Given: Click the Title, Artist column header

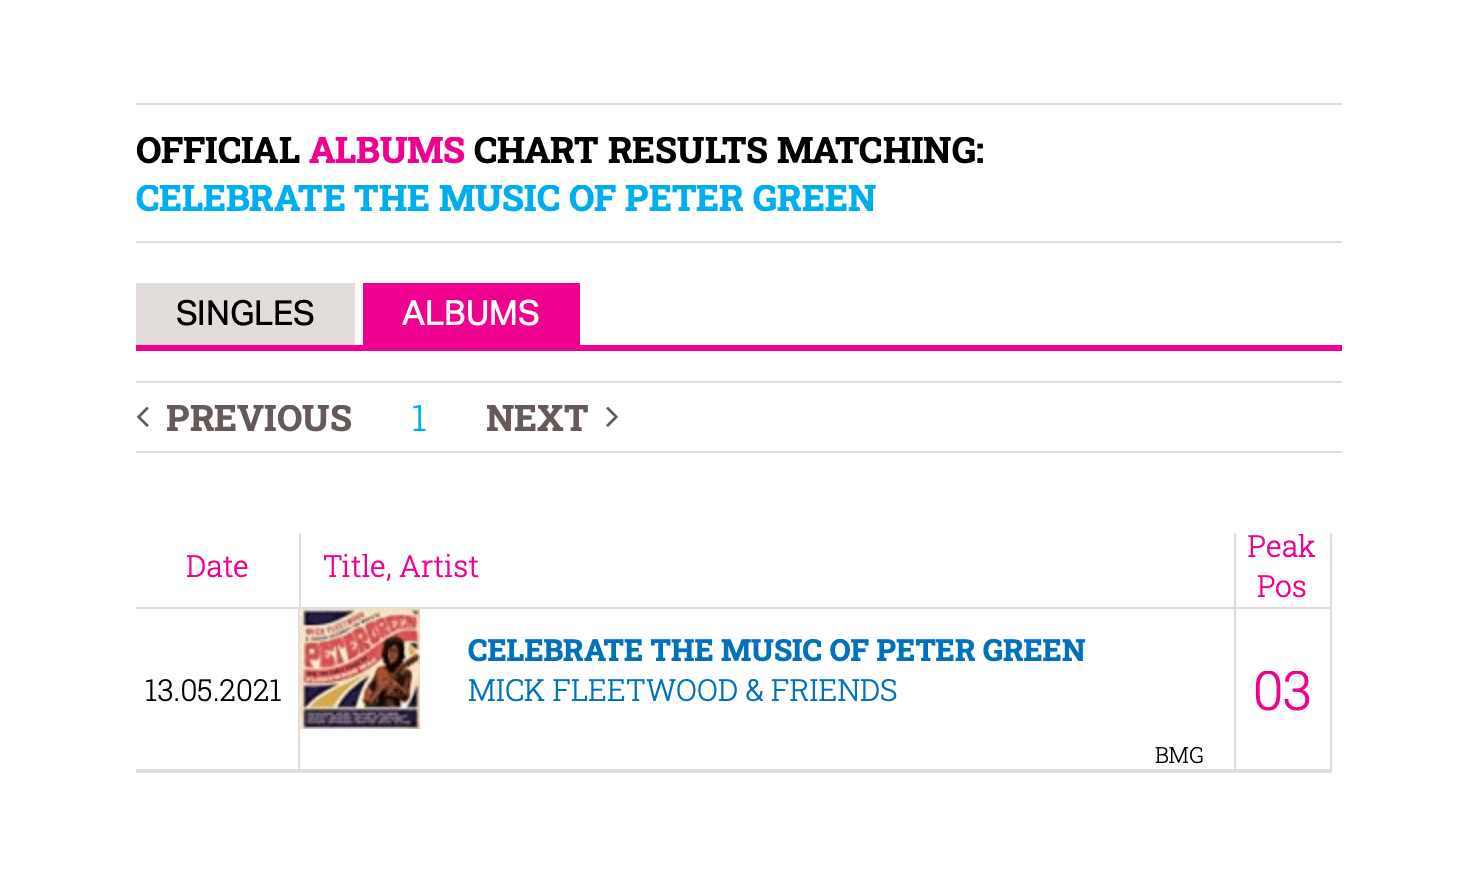Looking at the screenshot, I should coord(401,567).
